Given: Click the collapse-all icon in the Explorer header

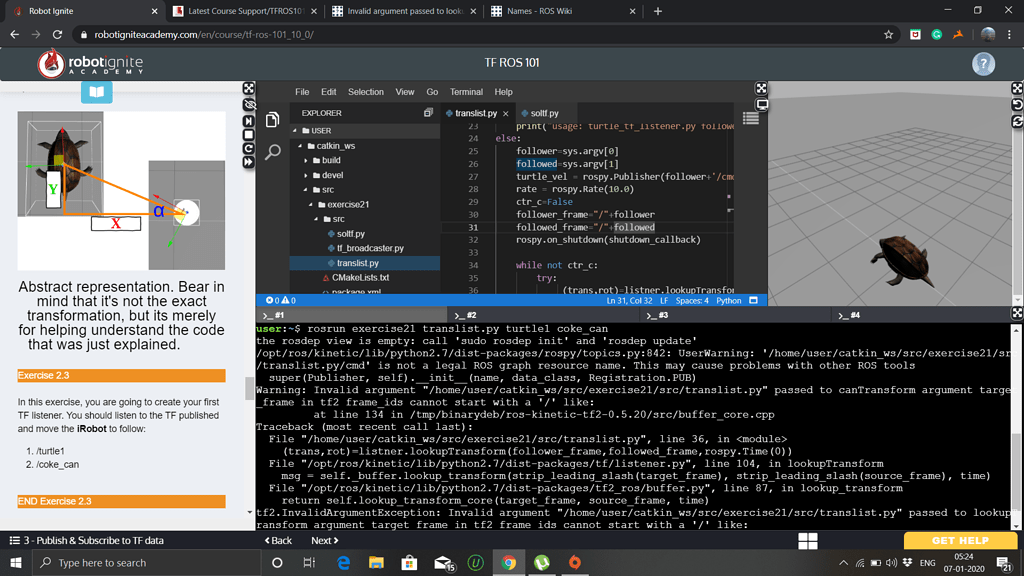Looking at the screenshot, I should click(x=428, y=113).
